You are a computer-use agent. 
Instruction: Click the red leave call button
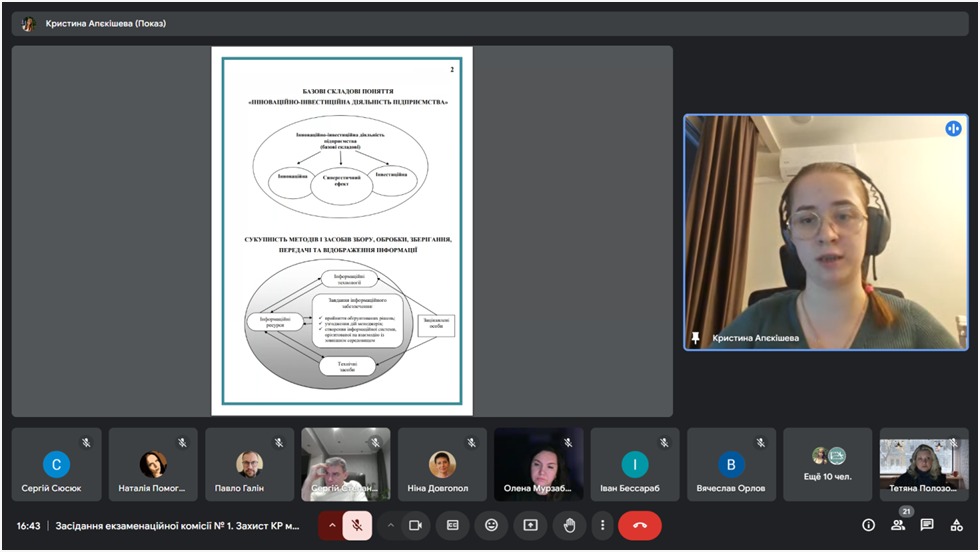640,525
